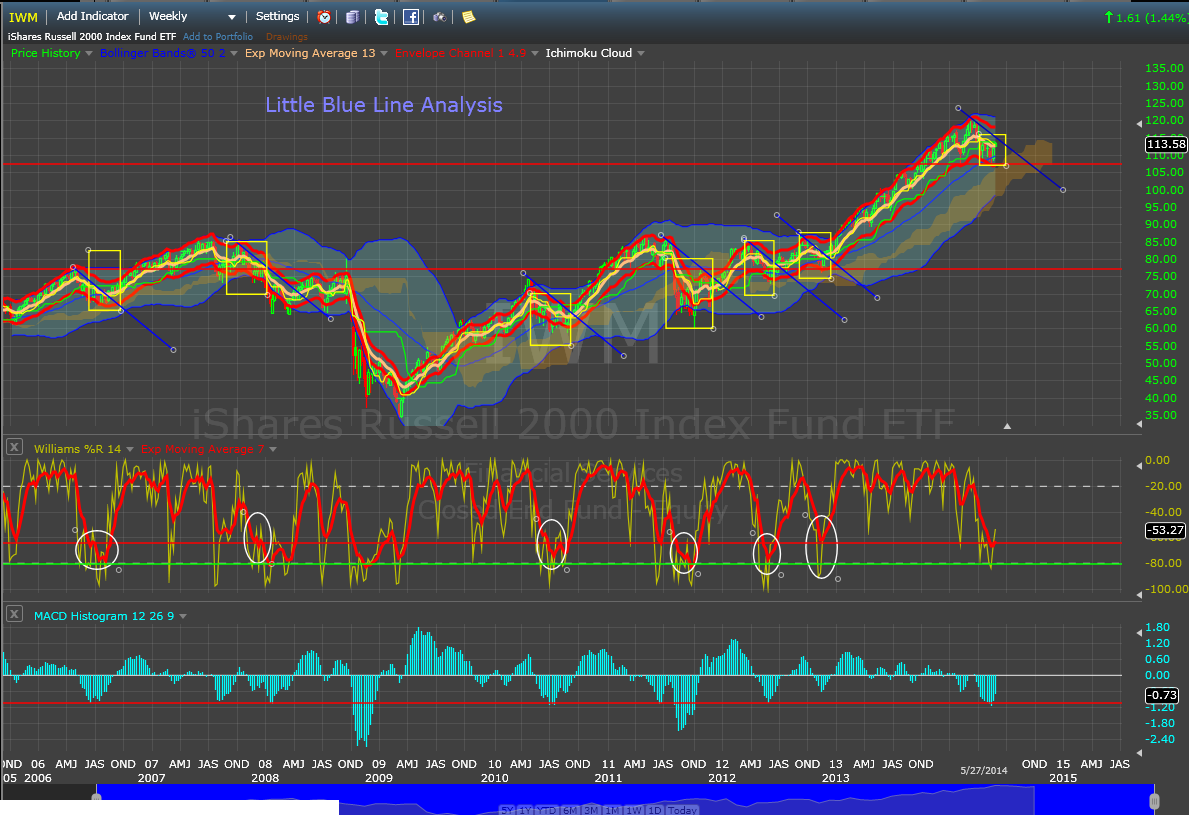
Task: Share chart via the Facebook icon
Action: click(x=410, y=17)
